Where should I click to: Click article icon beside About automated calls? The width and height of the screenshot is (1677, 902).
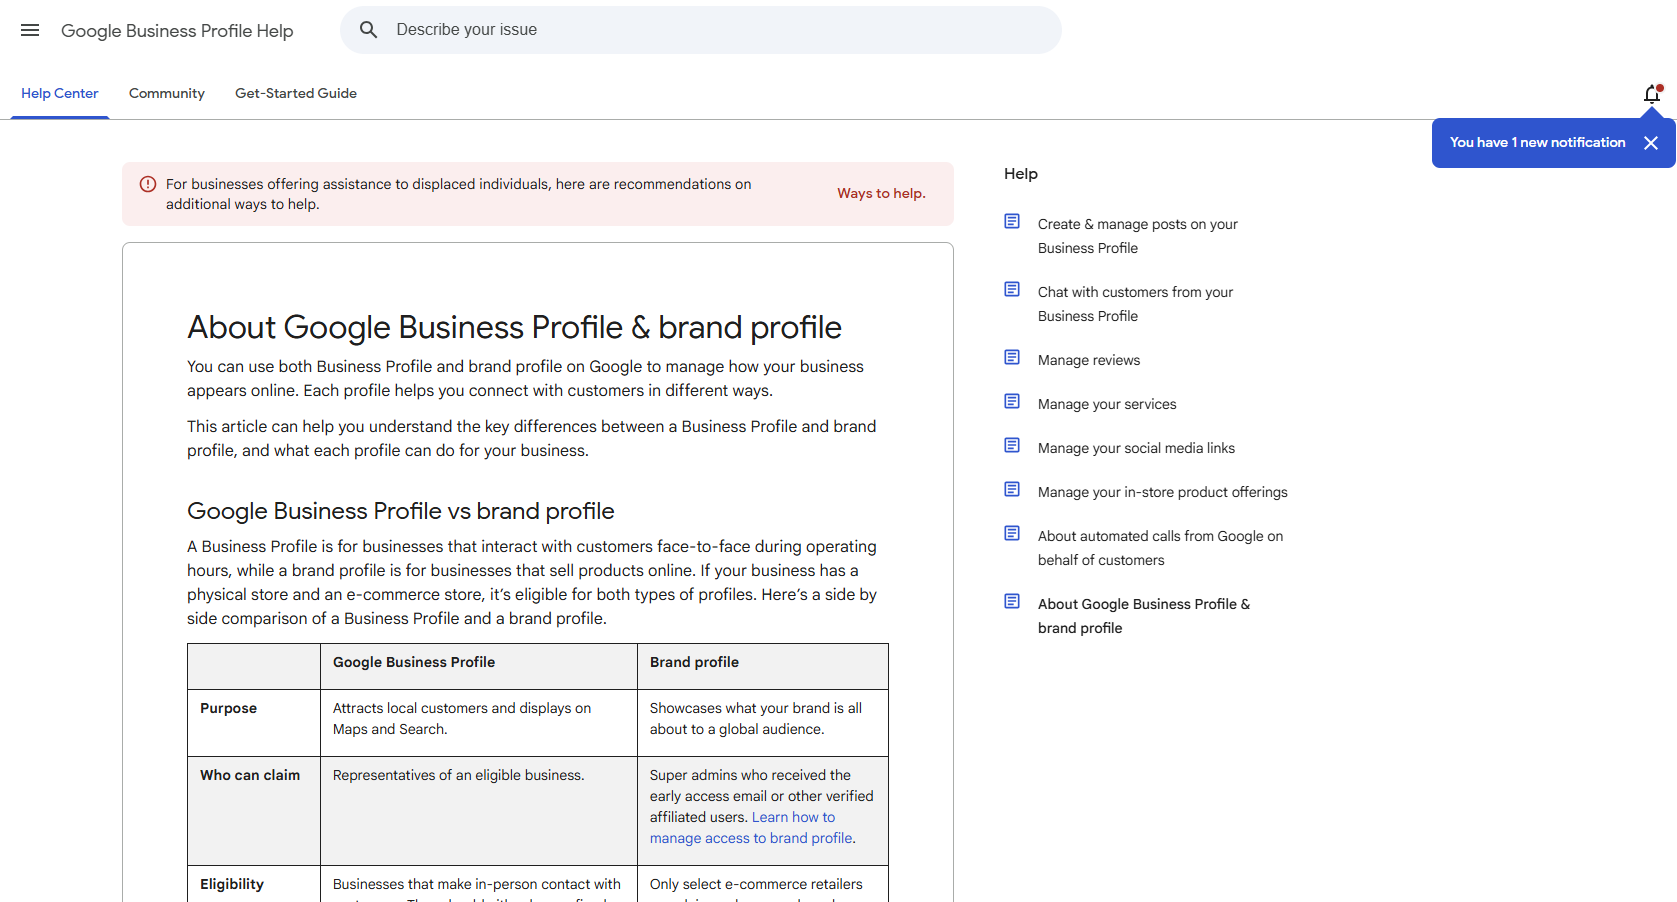[1012, 533]
